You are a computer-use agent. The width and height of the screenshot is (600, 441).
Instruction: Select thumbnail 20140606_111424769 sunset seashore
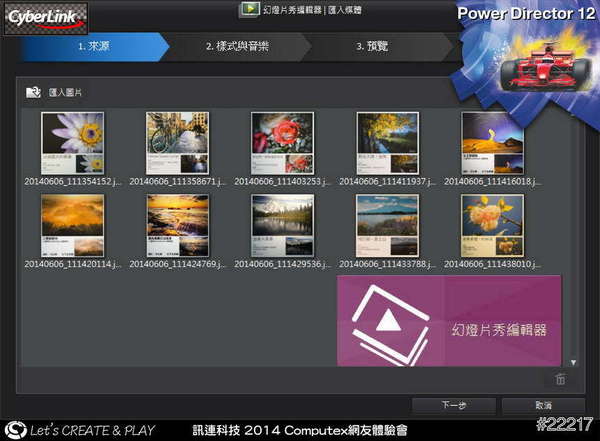[x=178, y=225]
